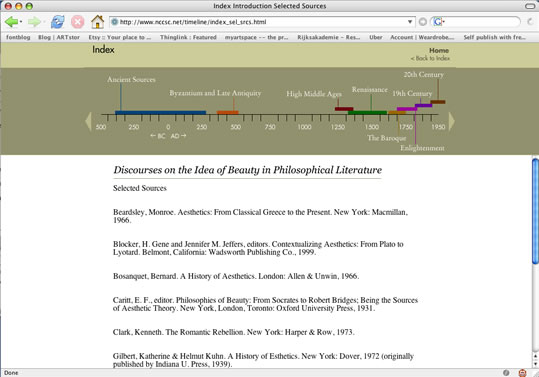This screenshot has height=377, width=539.
Task: Reload the page with the refresh icon
Action: pyautogui.click(x=57, y=22)
